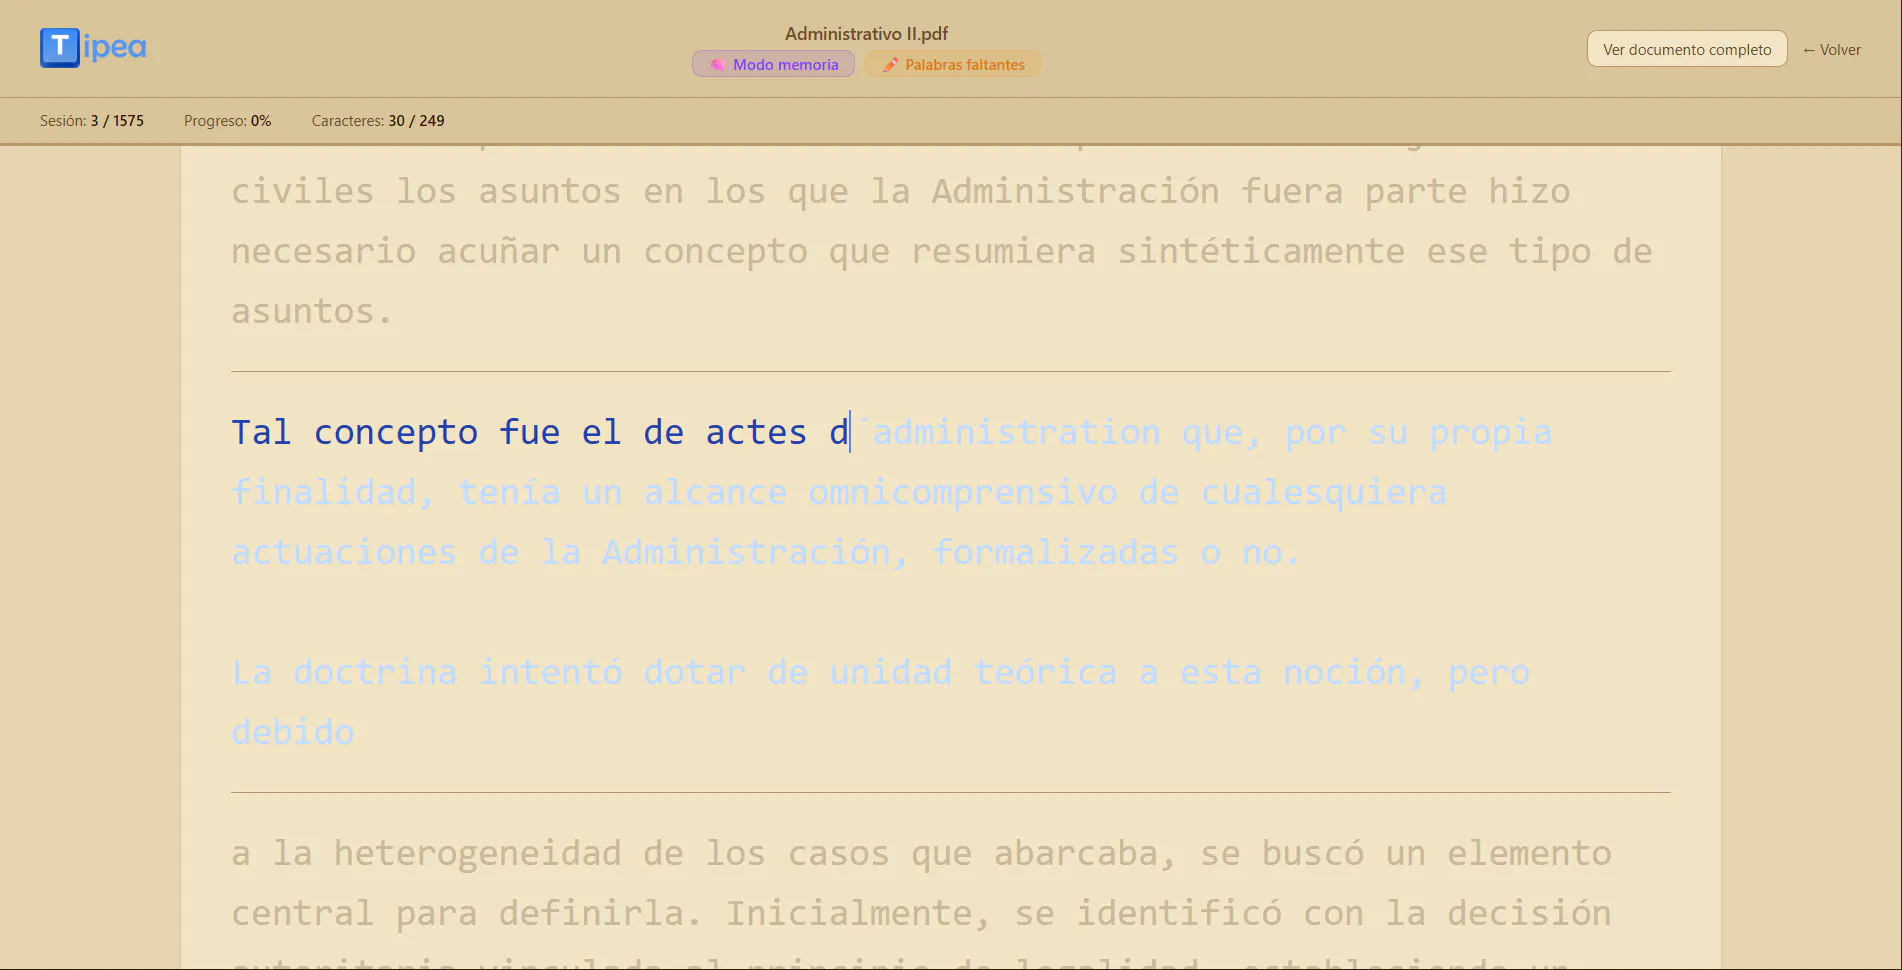The image size is (1902, 970).
Task: Click the Caracteres: 30 / 249 counter
Action: click(x=378, y=120)
